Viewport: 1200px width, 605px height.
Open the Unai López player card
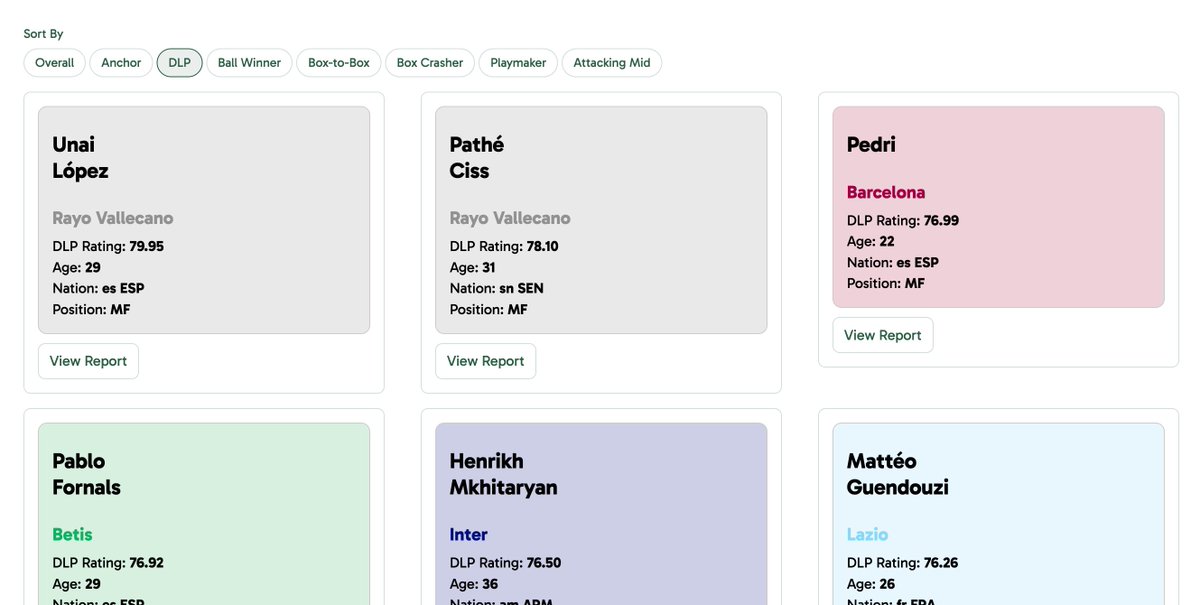click(204, 220)
